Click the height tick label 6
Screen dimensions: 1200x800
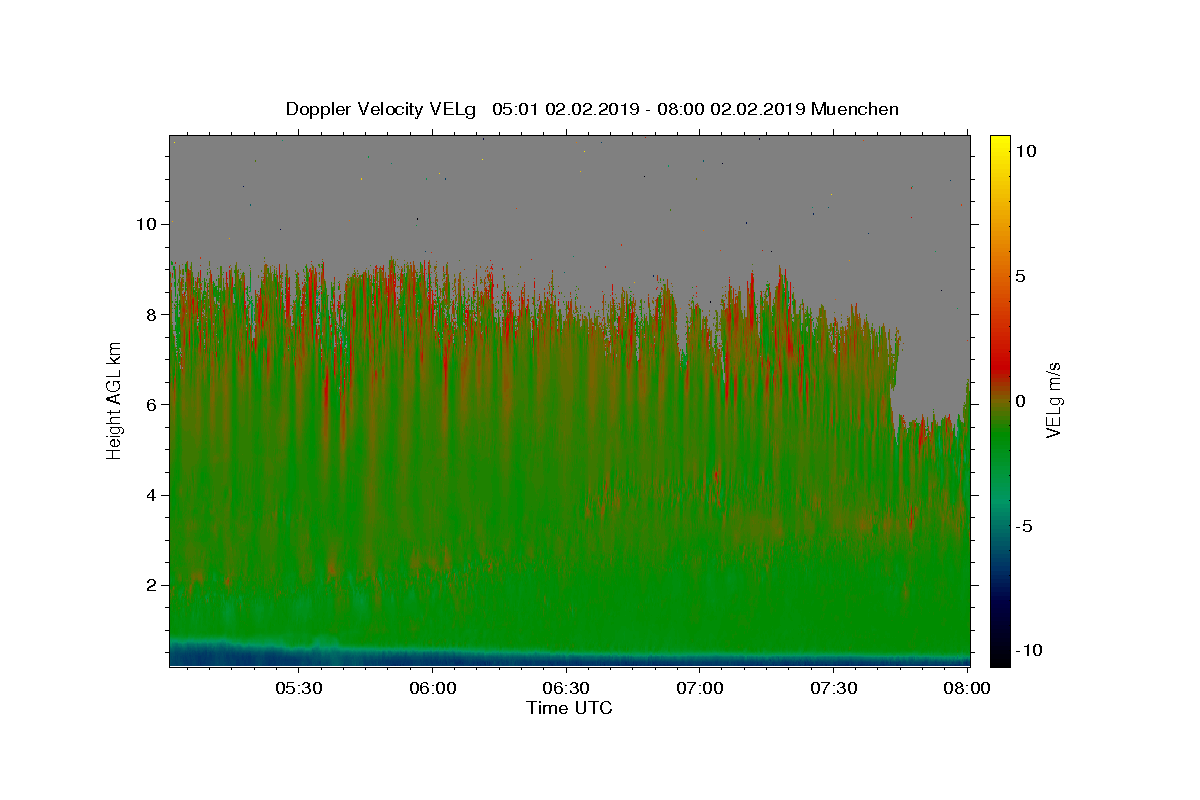pos(152,404)
